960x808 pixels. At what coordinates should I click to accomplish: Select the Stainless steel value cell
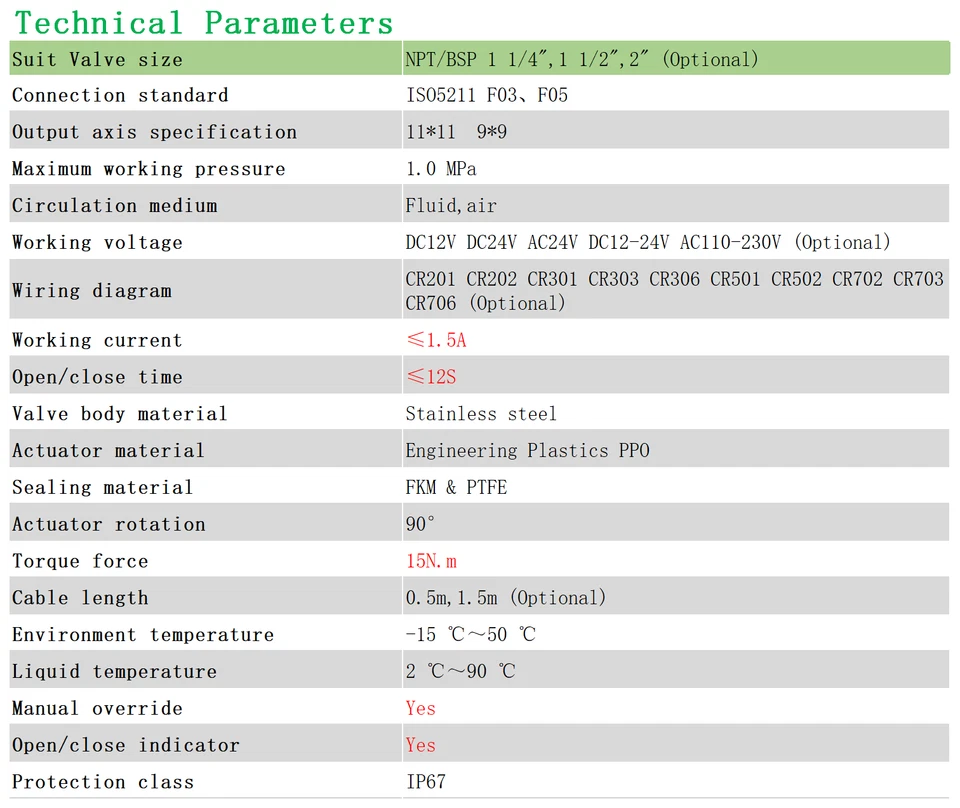(x=481, y=414)
